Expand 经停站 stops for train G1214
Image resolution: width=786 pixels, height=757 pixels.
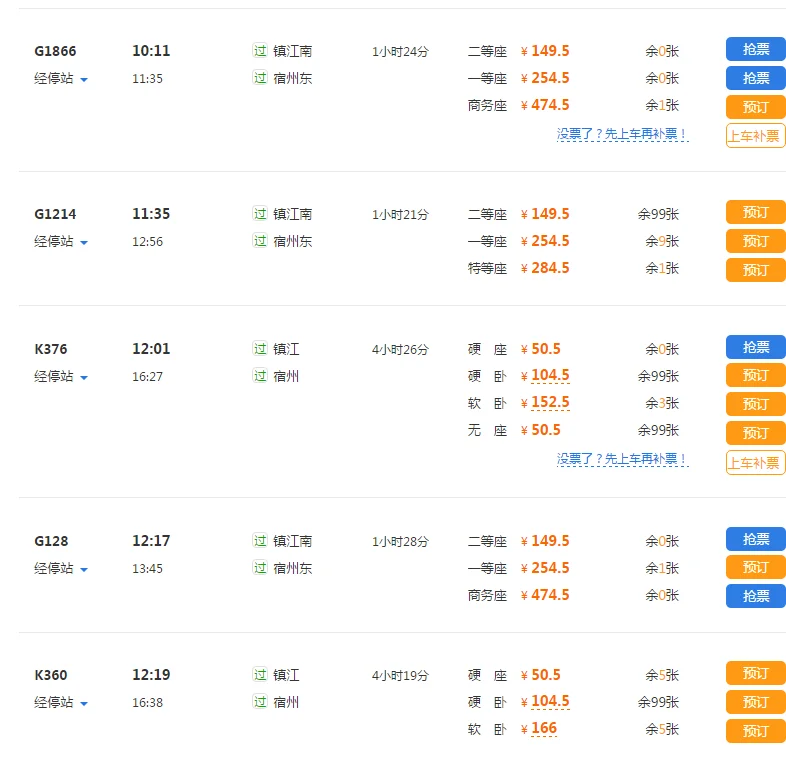point(61,241)
